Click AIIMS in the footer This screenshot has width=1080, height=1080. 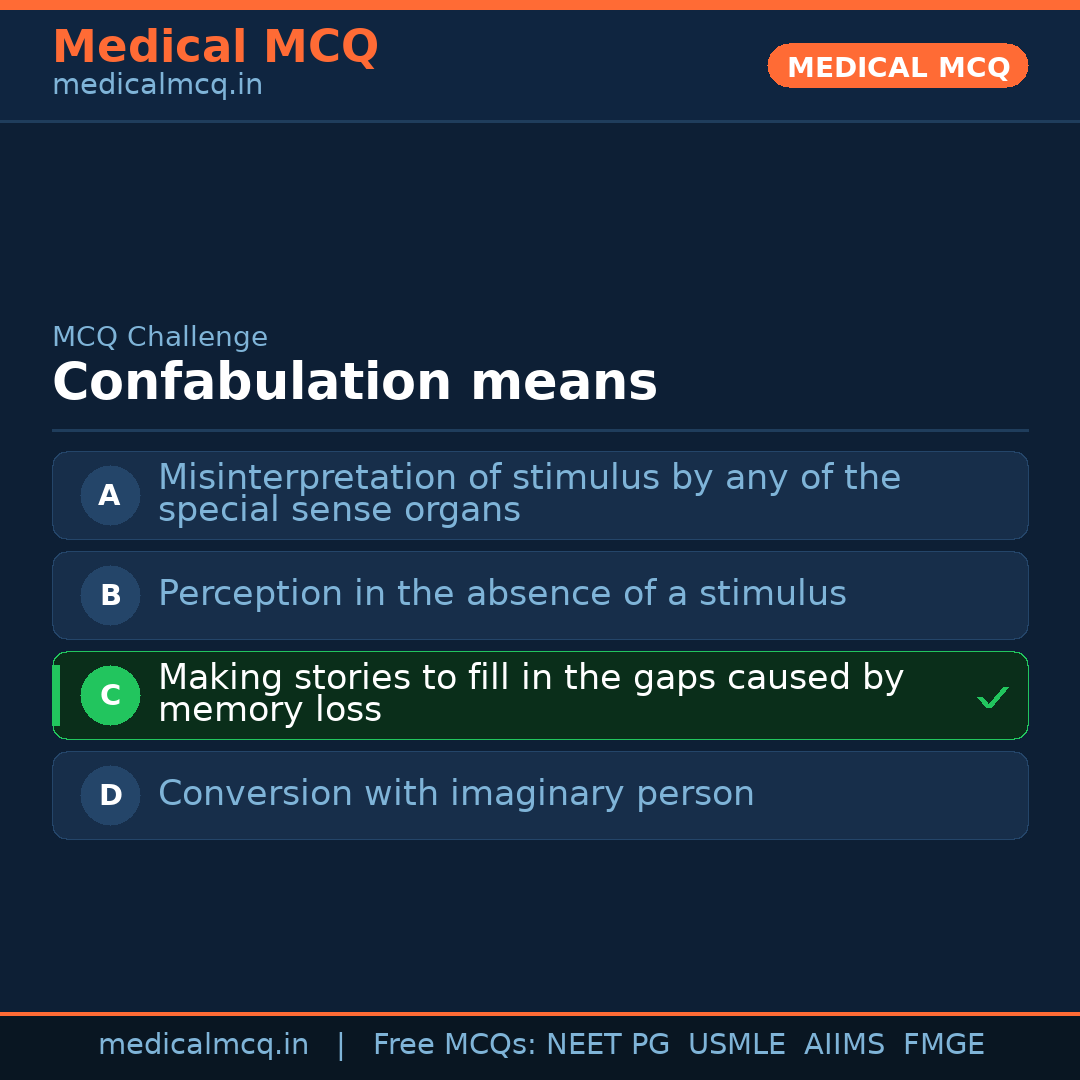(844, 1045)
